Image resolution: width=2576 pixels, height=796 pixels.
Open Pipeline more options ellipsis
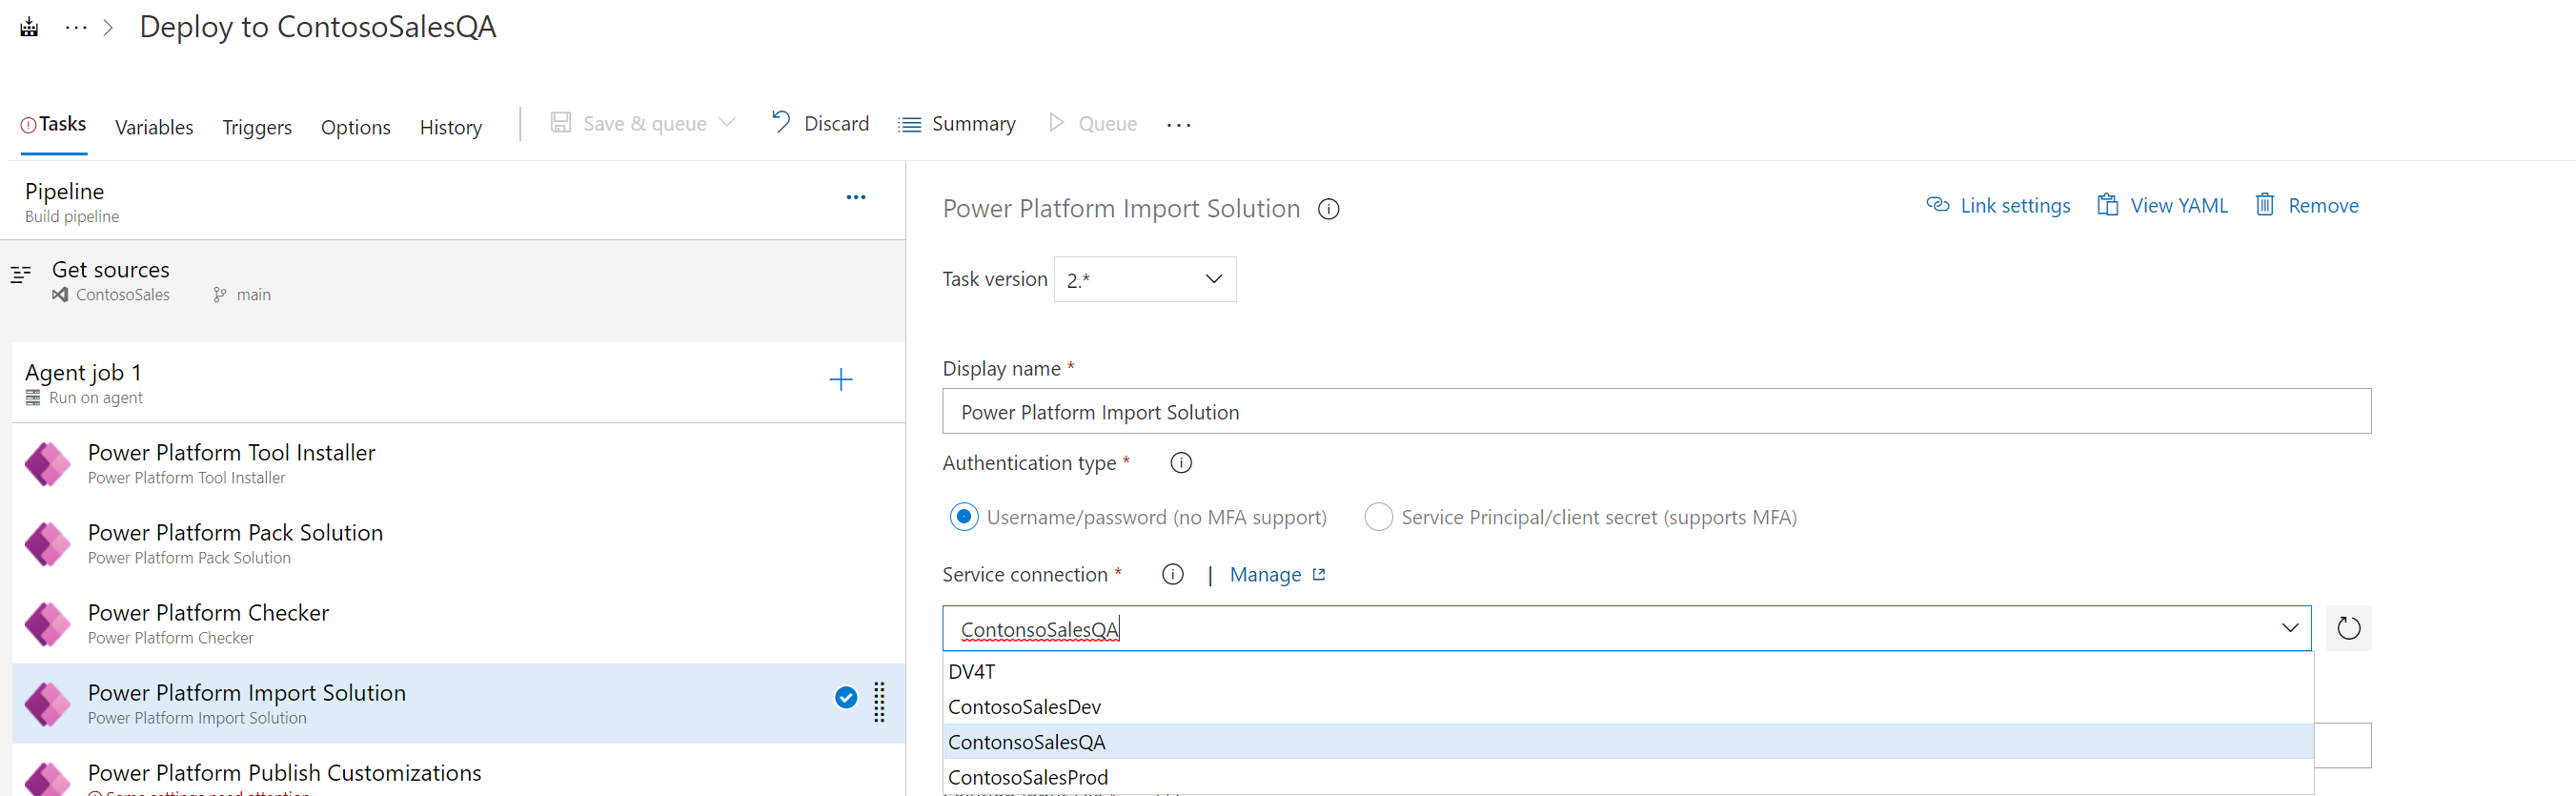click(x=856, y=197)
